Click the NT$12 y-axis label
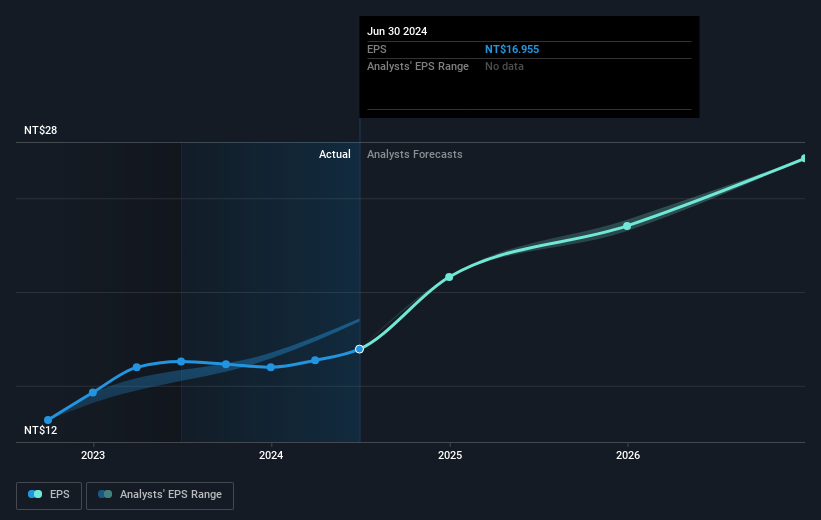Screen dimensions: 821x520 pos(40,430)
